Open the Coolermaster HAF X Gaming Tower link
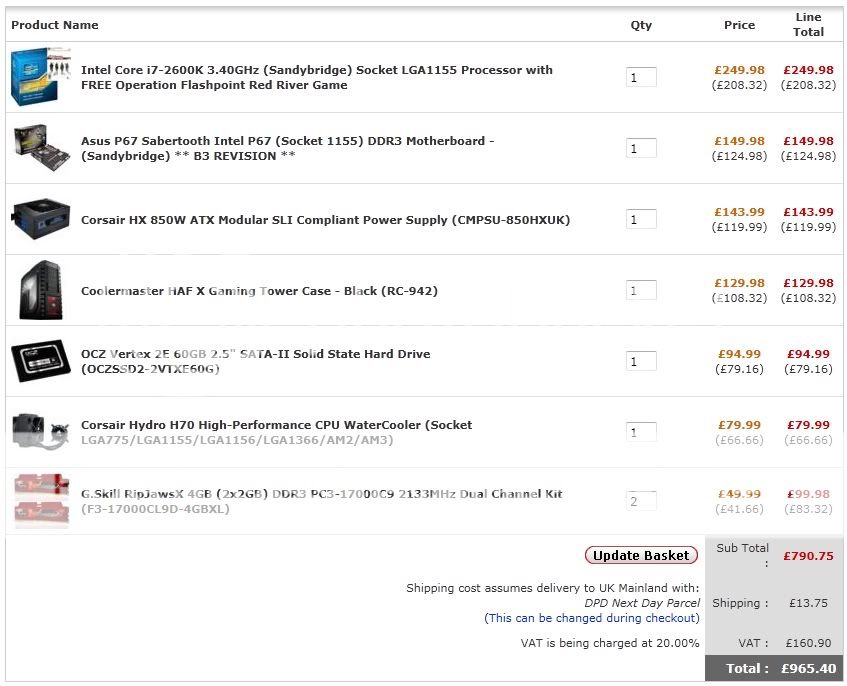The width and height of the screenshot is (847, 686). point(259,291)
